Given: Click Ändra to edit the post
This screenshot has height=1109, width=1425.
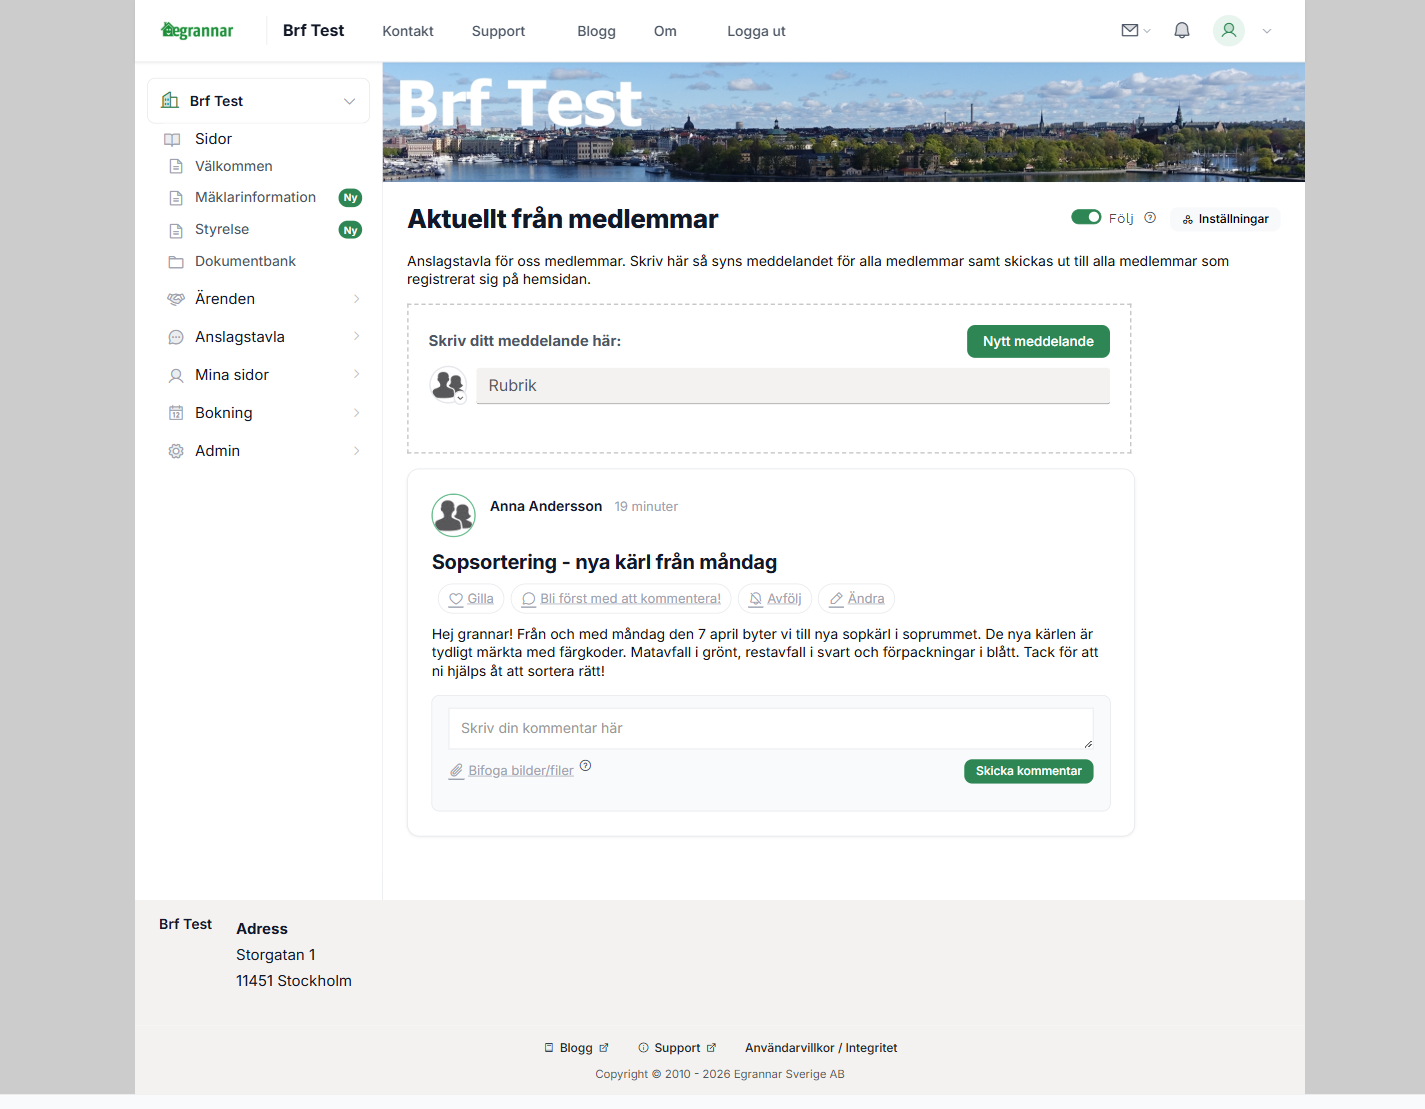Looking at the screenshot, I should [856, 599].
